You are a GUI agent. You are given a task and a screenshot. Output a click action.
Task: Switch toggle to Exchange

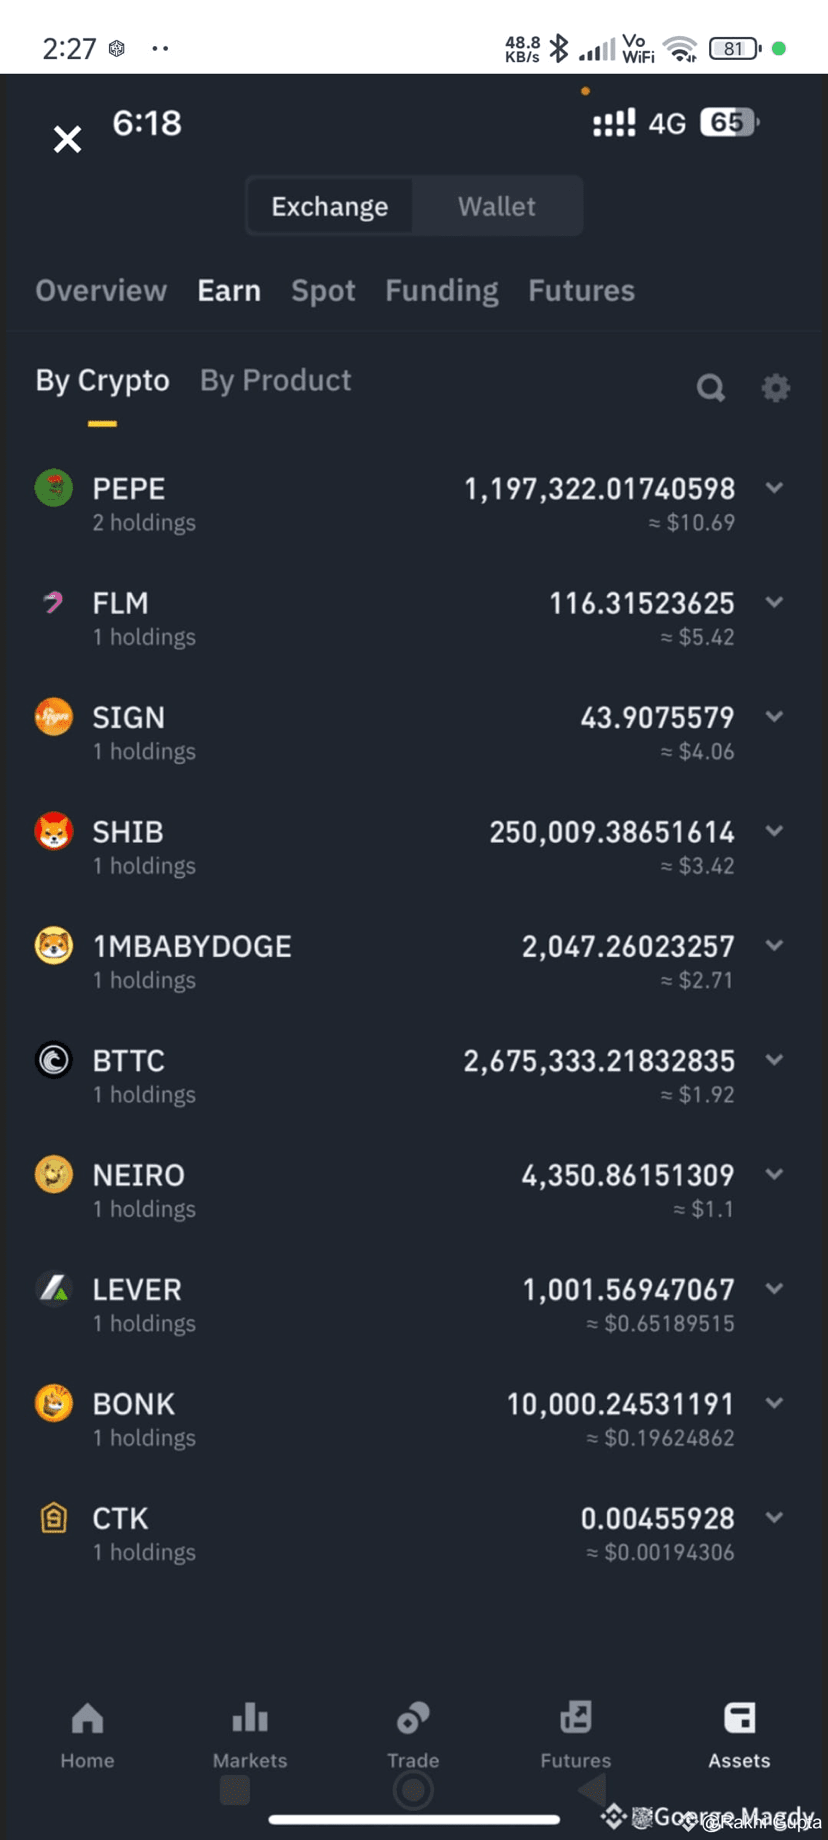click(x=330, y=206)
